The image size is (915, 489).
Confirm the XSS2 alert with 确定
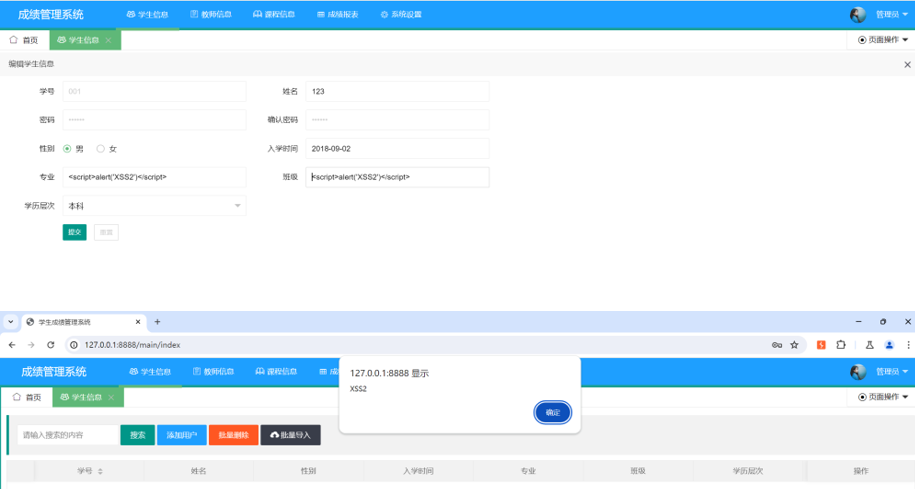(x=552, y=412)
